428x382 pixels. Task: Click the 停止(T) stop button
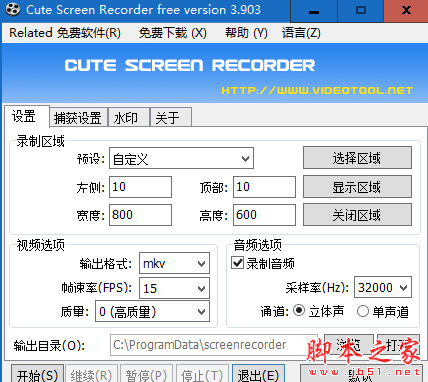click(x=202, y=374)
